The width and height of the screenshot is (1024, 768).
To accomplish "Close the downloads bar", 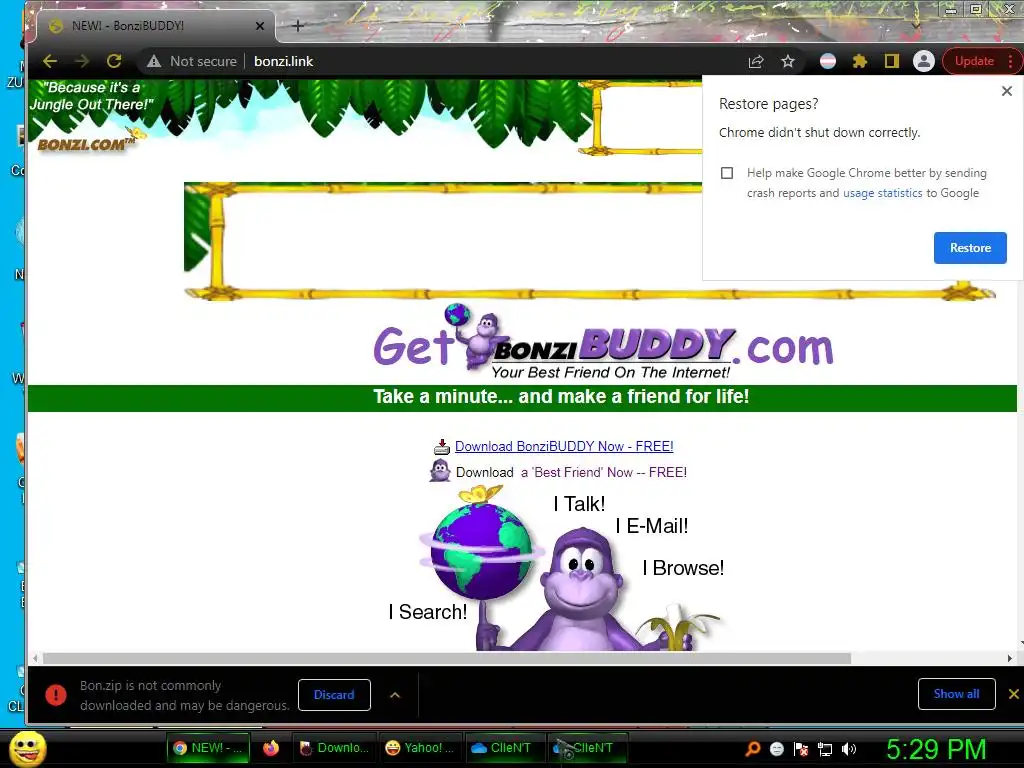I will point(1014,694).
